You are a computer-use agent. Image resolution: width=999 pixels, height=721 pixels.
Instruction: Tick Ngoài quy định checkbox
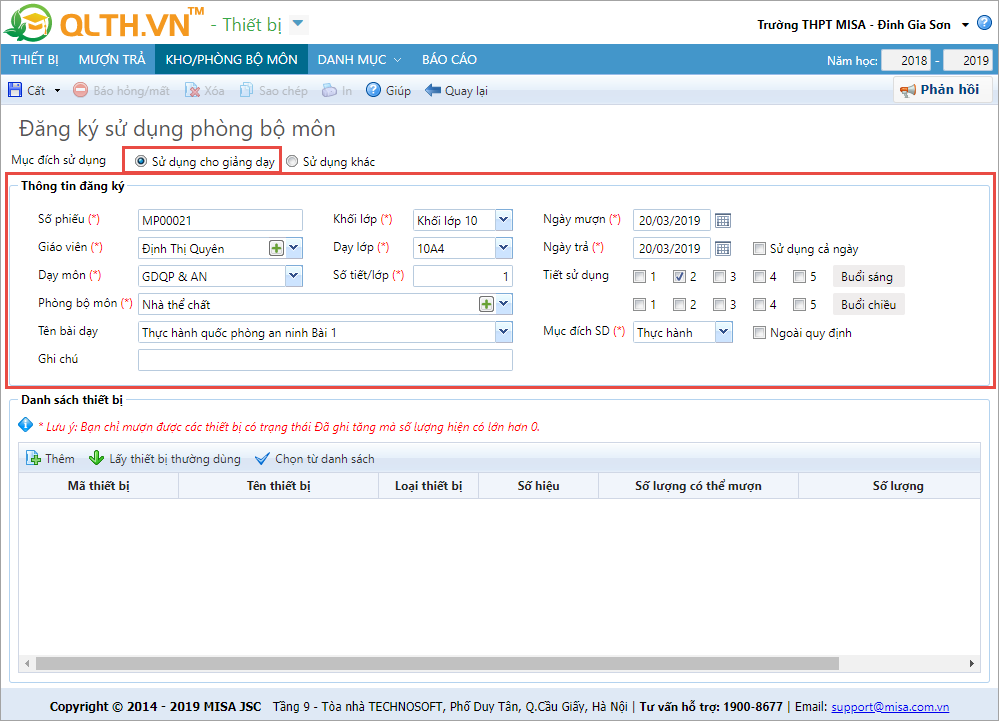pos(759,332)
